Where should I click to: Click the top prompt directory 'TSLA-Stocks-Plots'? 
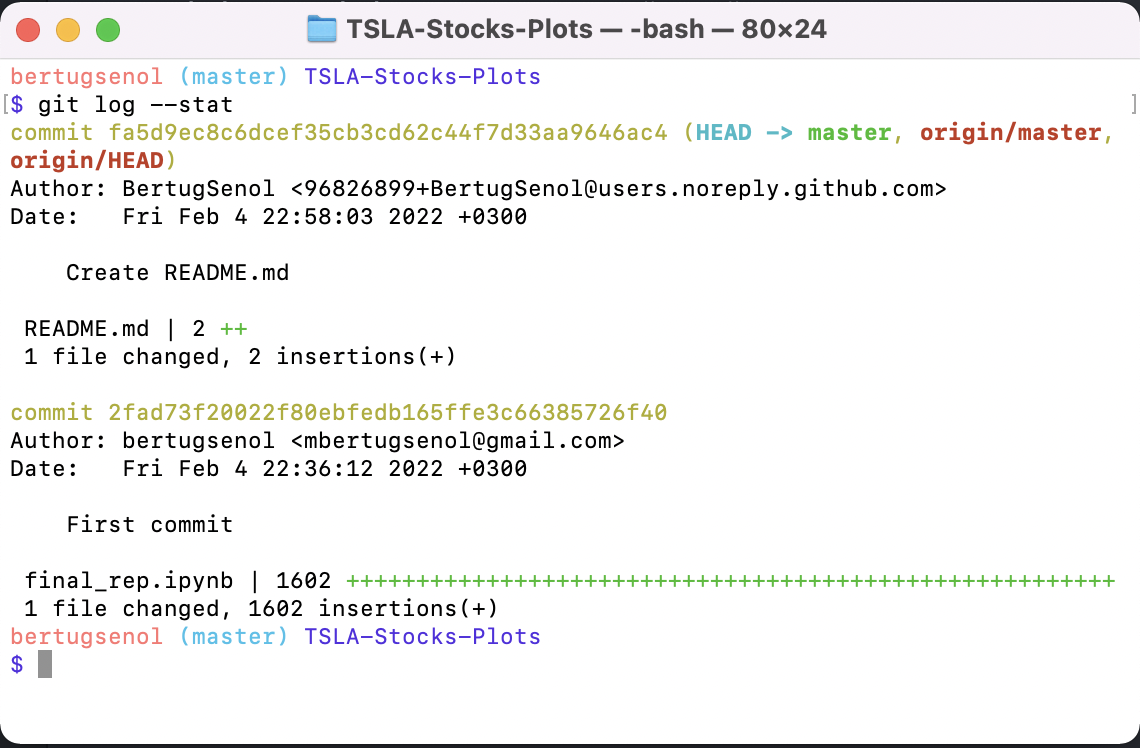422,77
